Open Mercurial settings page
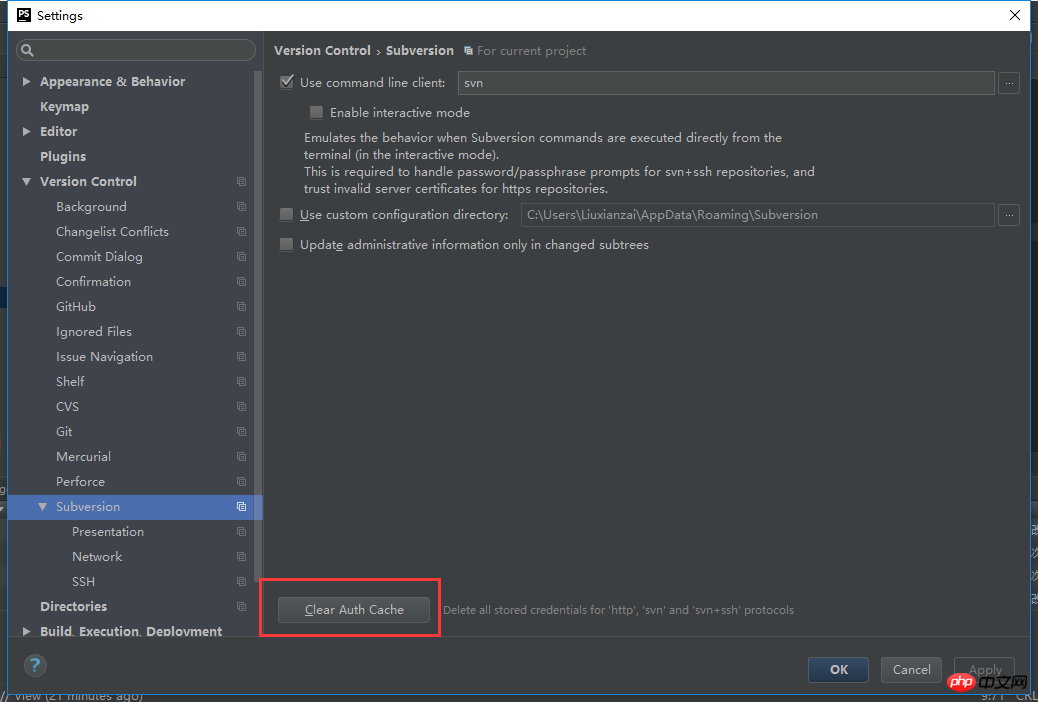 [x=83, y=456]
